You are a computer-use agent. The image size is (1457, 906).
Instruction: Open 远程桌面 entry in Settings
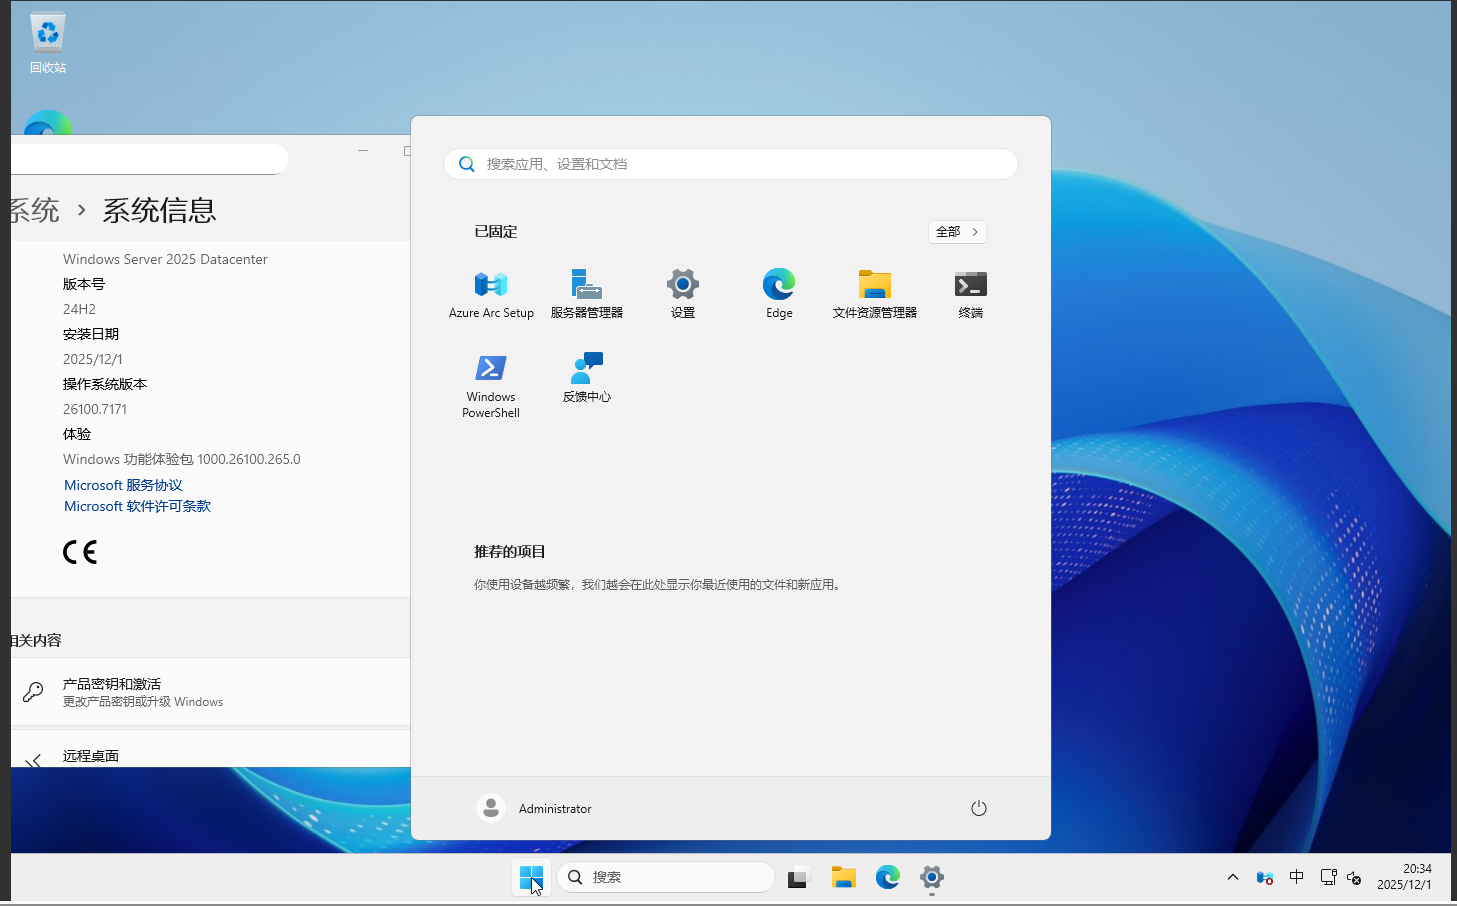click(210, 749)
